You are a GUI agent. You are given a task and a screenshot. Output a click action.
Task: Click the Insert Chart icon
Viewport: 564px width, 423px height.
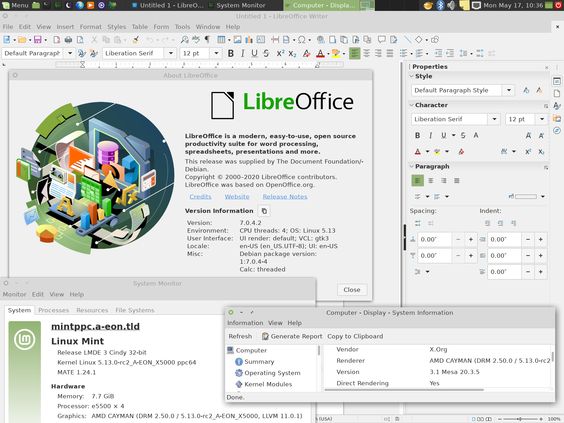(x=249, y=40)
